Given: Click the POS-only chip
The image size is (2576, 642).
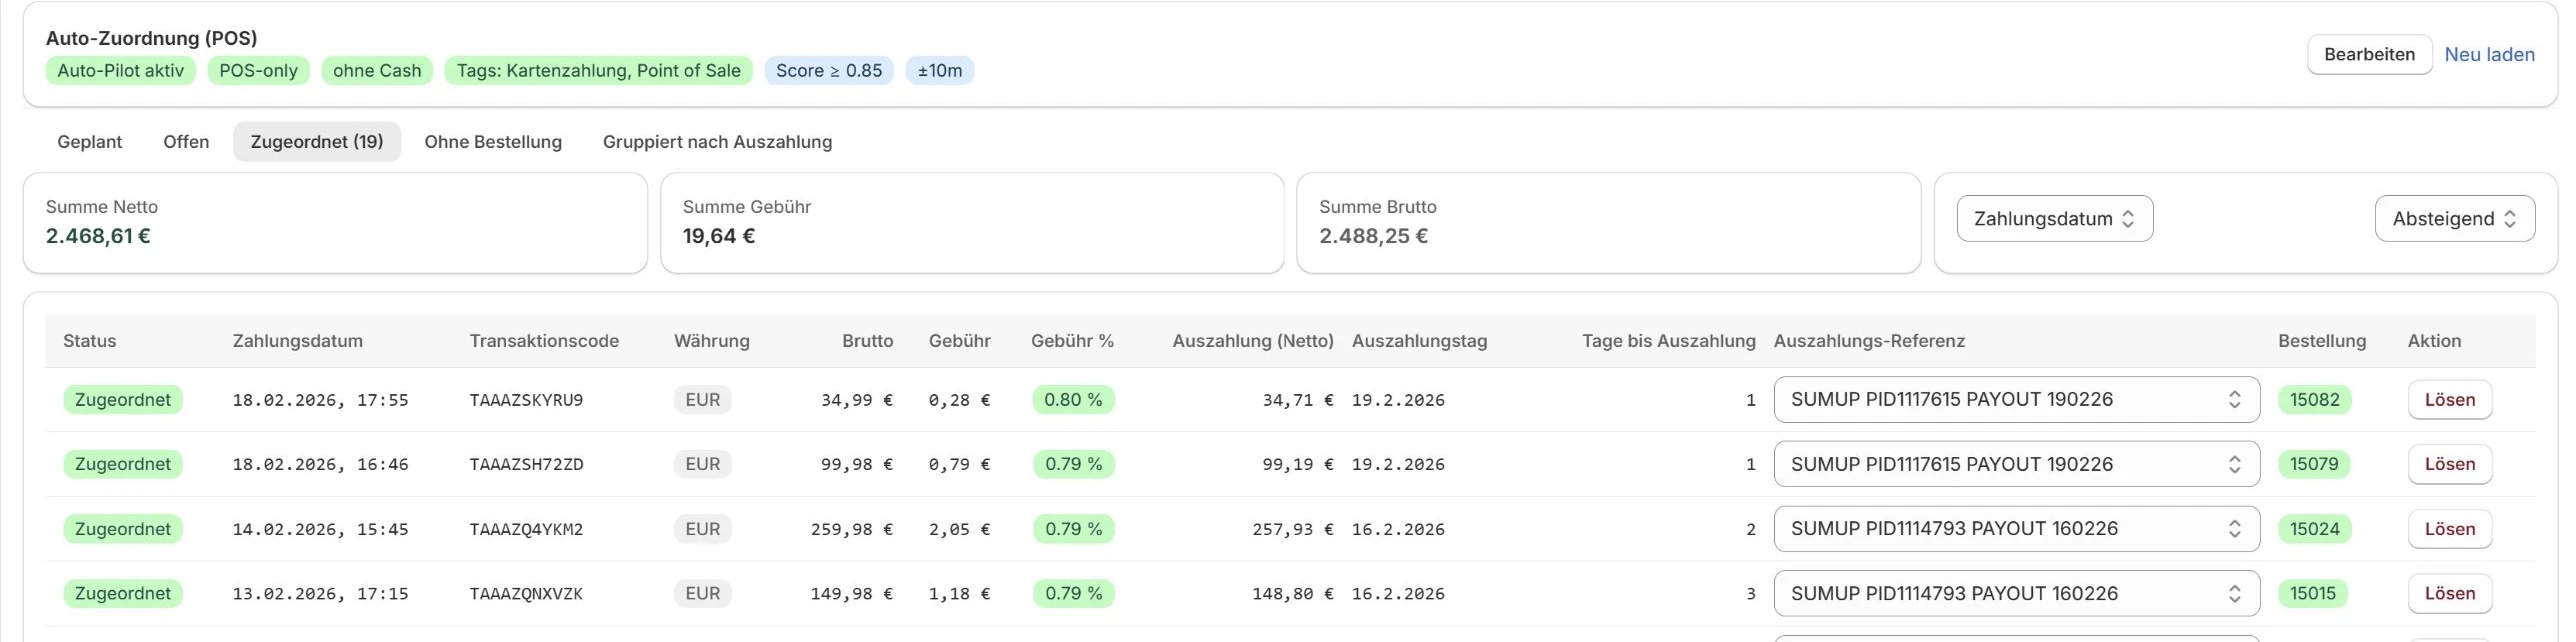Looking at the screenshot, I should pos(259,71).
